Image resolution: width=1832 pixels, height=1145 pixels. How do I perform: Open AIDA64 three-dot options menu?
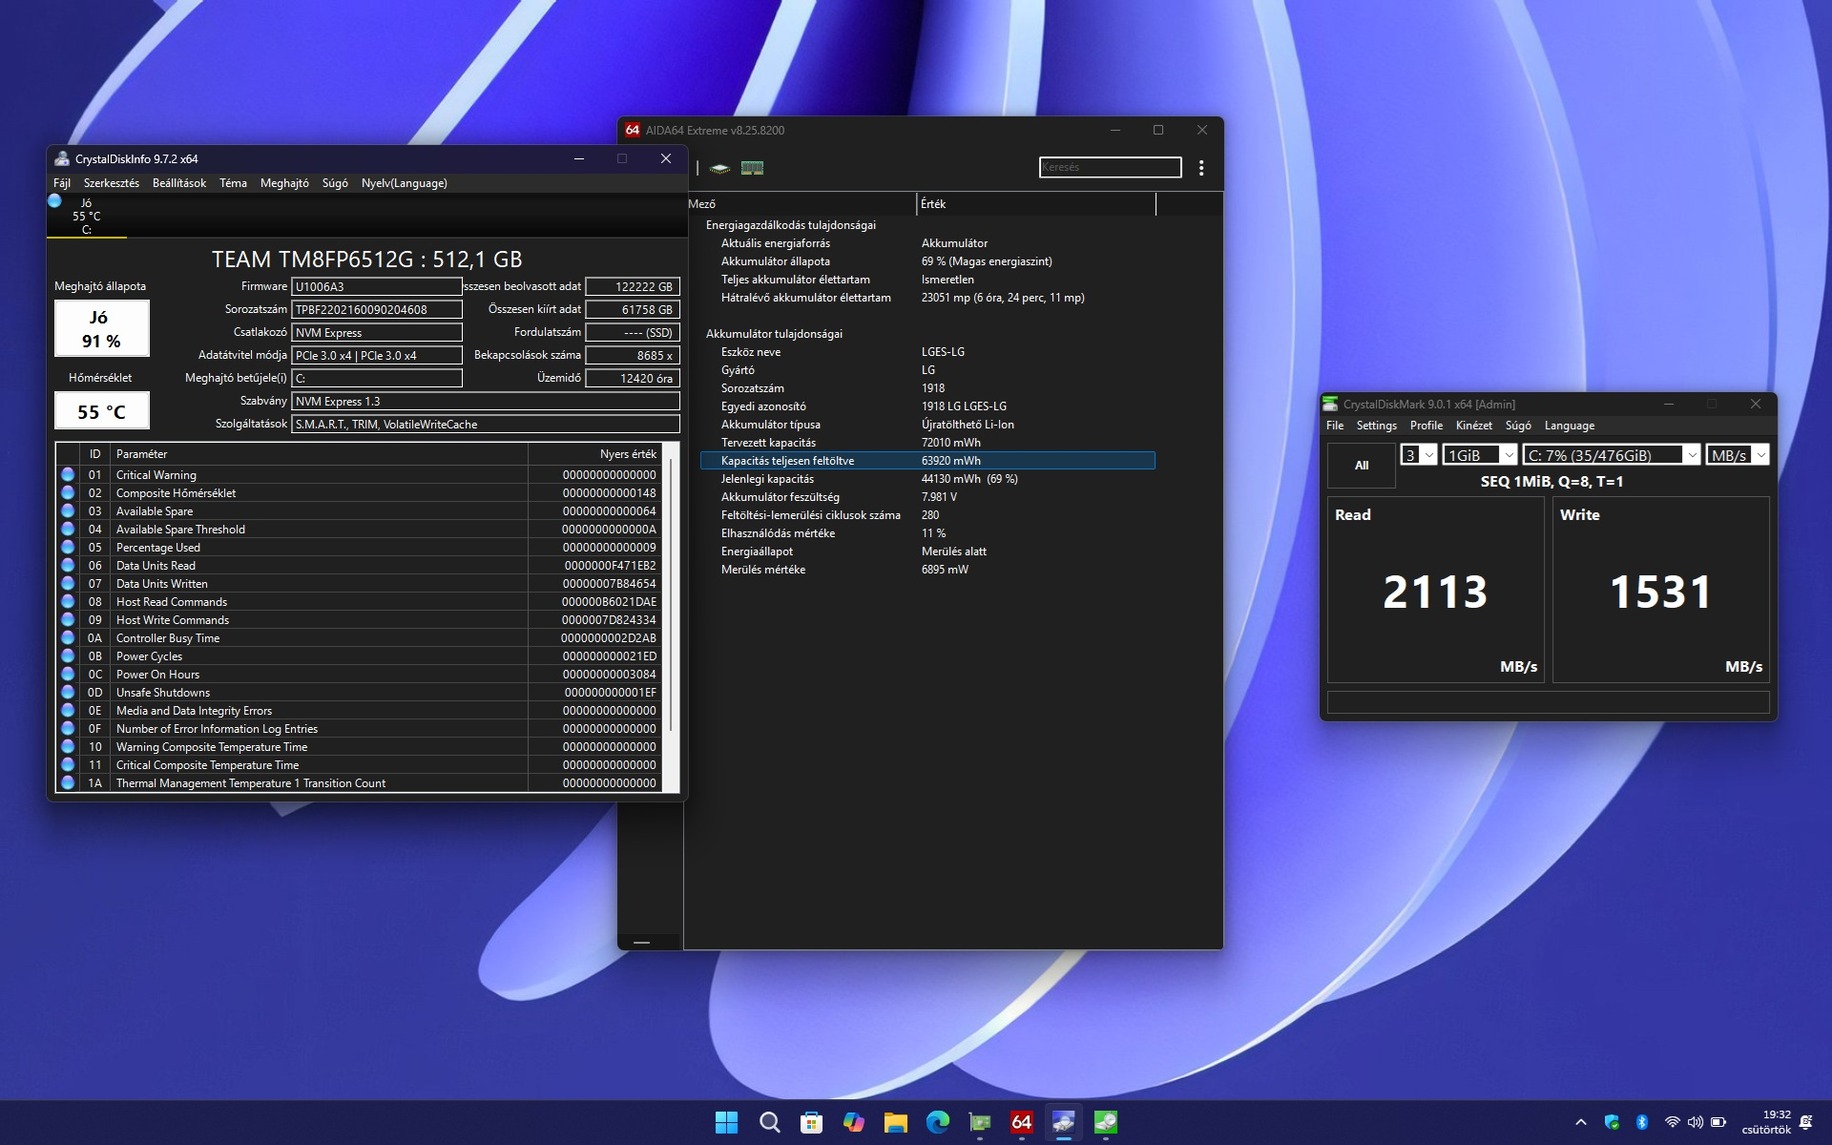click(1201, 168)
